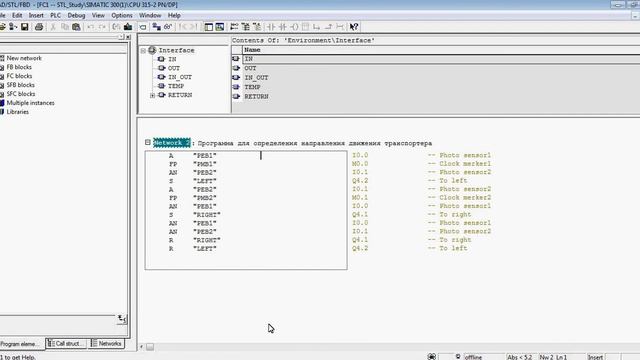Click the Print toolbar icon
Screen dimensions: 640x360
[x=39, y=27]
